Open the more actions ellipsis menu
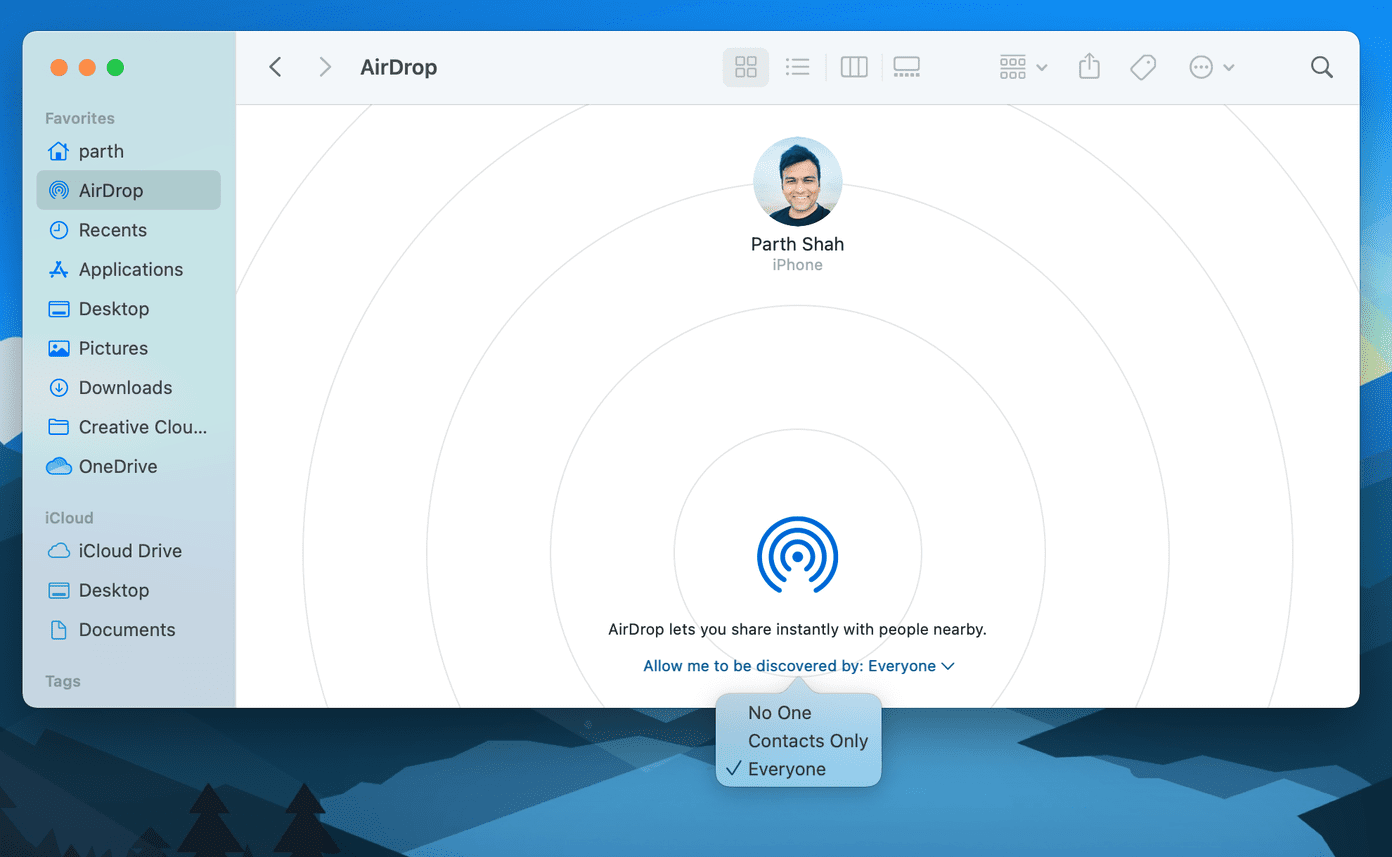 click(1211, 67)
